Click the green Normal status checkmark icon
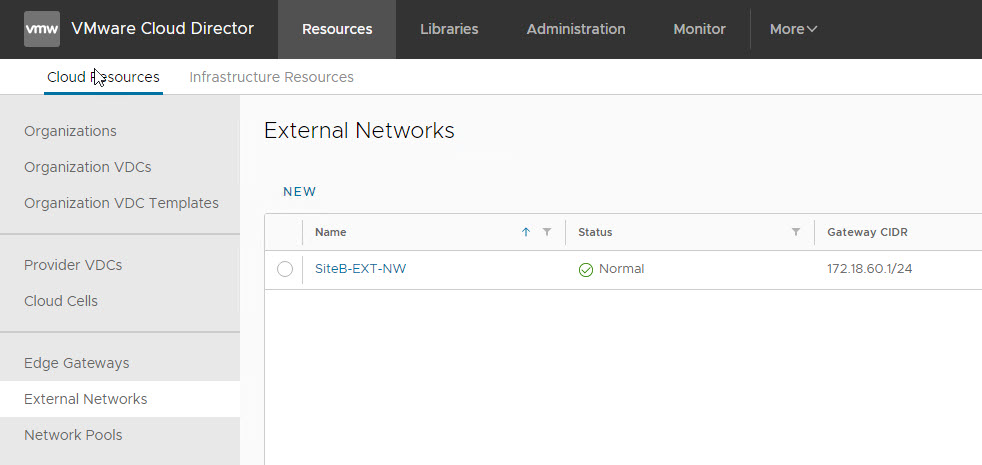Screen dimensions: 982x465 [586, 269]
